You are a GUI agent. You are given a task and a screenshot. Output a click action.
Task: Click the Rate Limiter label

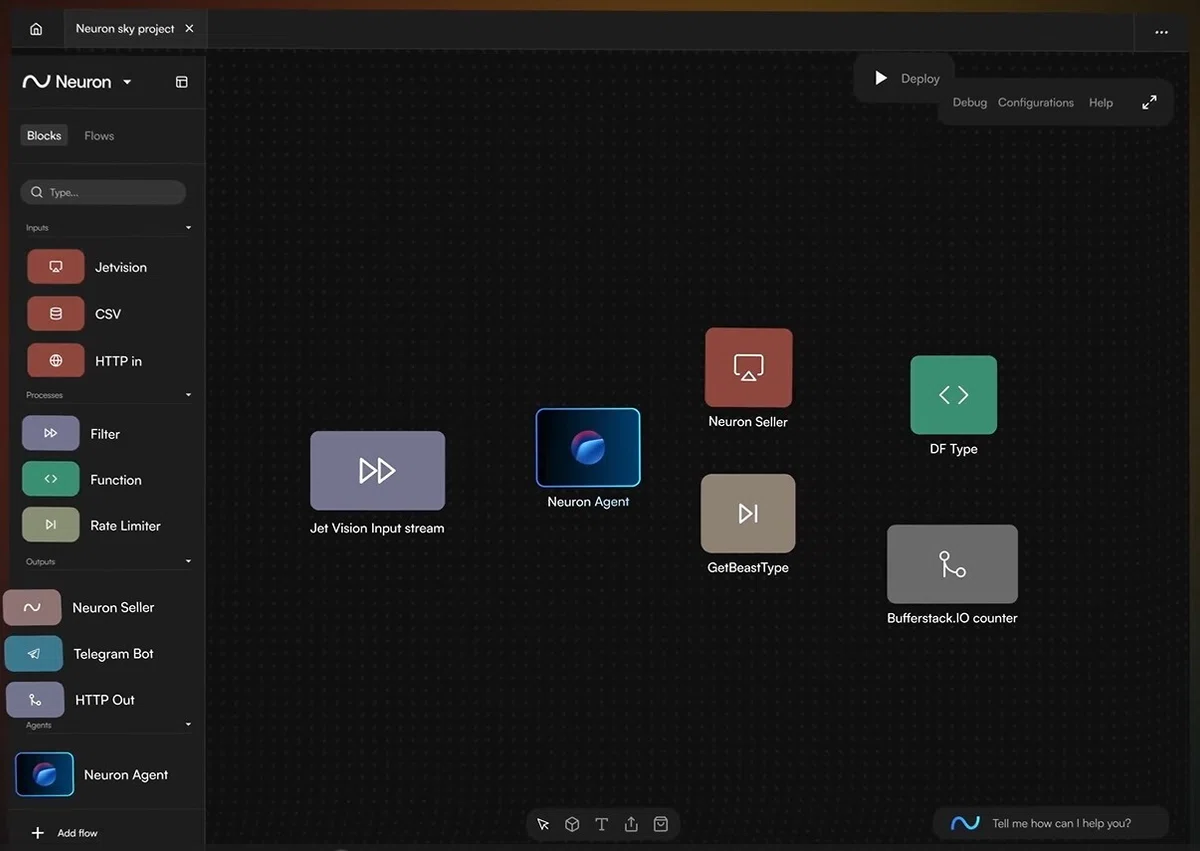tap(125, 526)
